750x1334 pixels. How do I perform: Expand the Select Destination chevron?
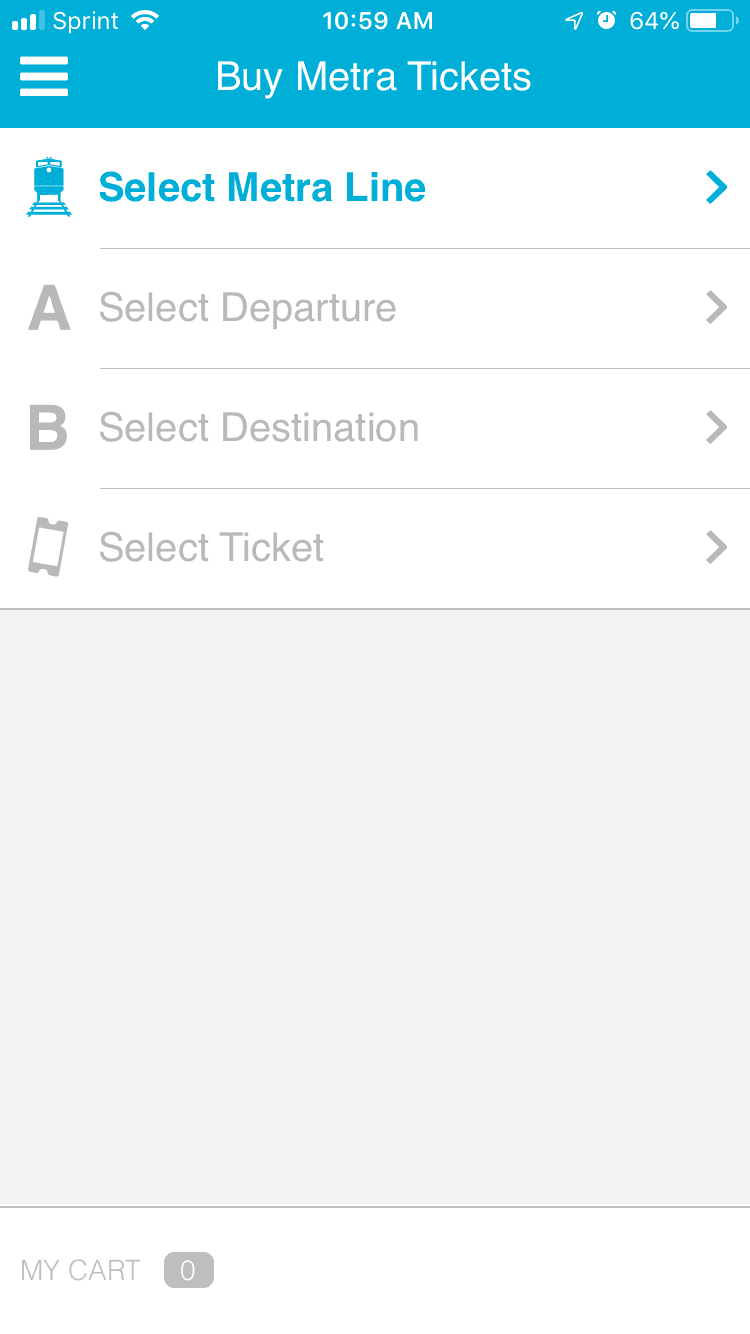[715, 428]
